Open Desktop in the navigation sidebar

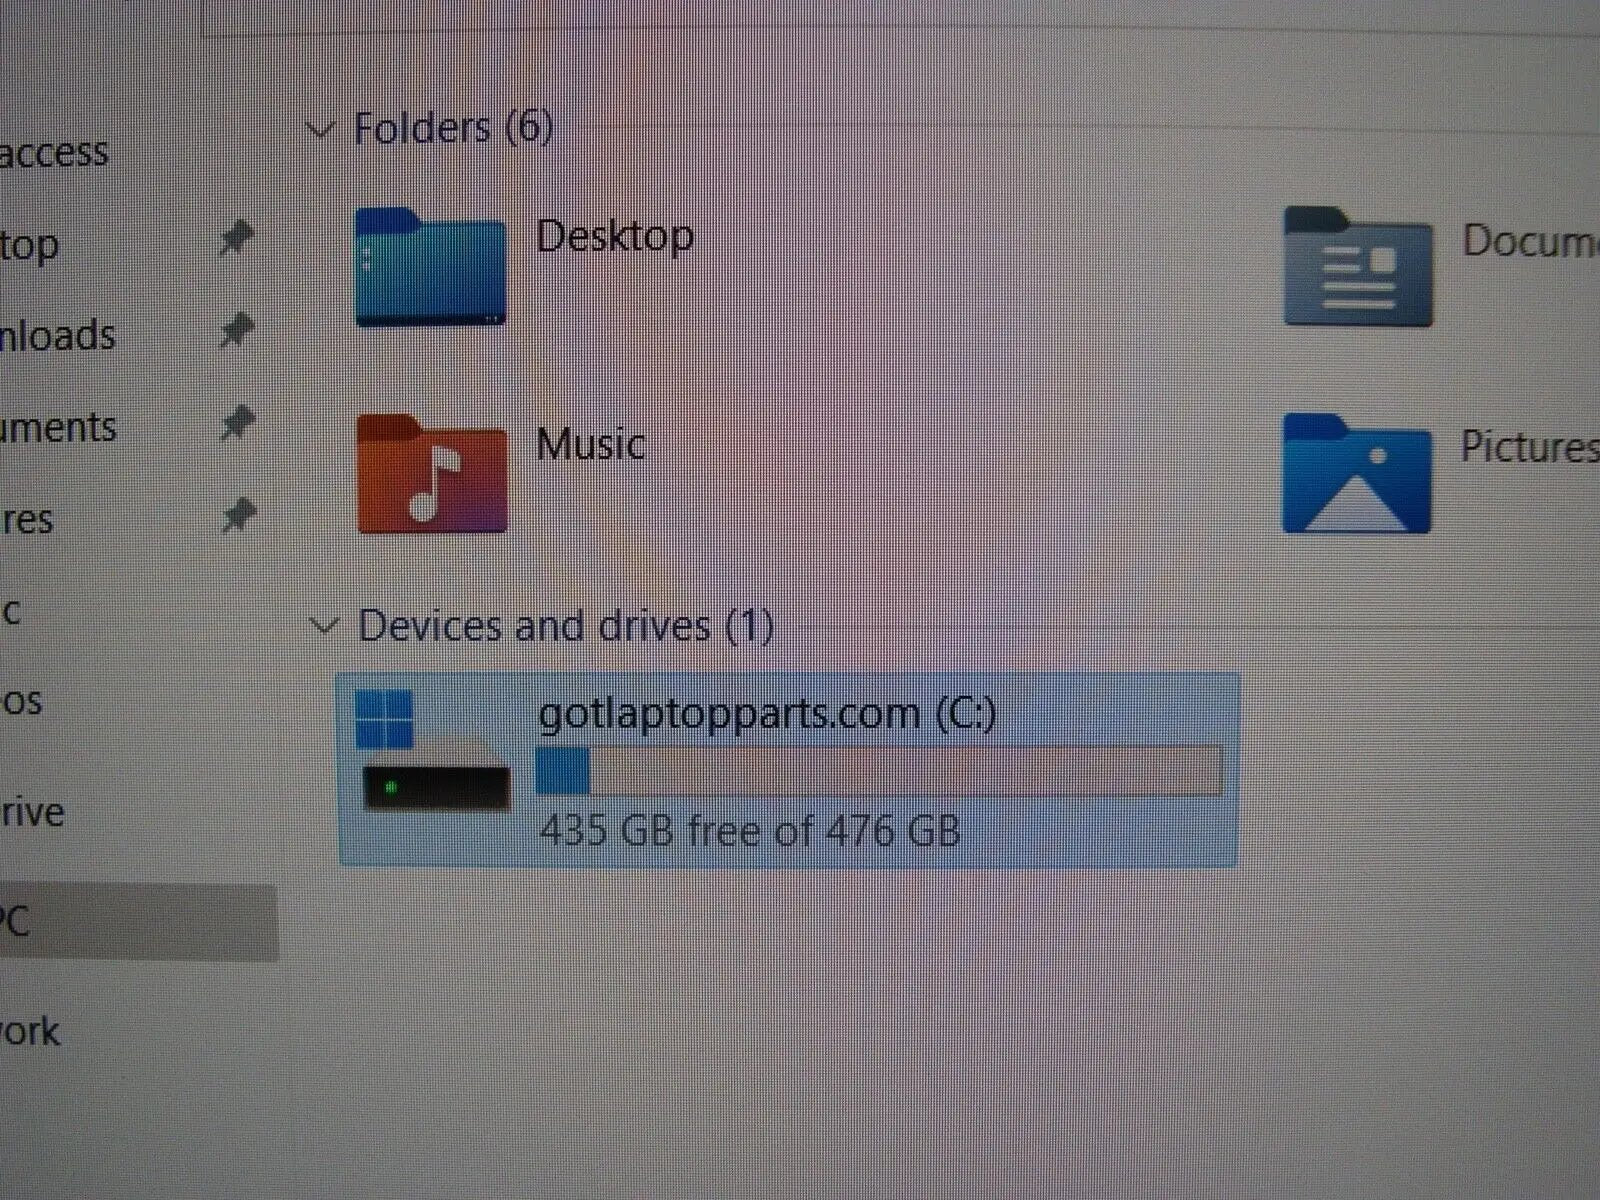click(x=30, y=245)
